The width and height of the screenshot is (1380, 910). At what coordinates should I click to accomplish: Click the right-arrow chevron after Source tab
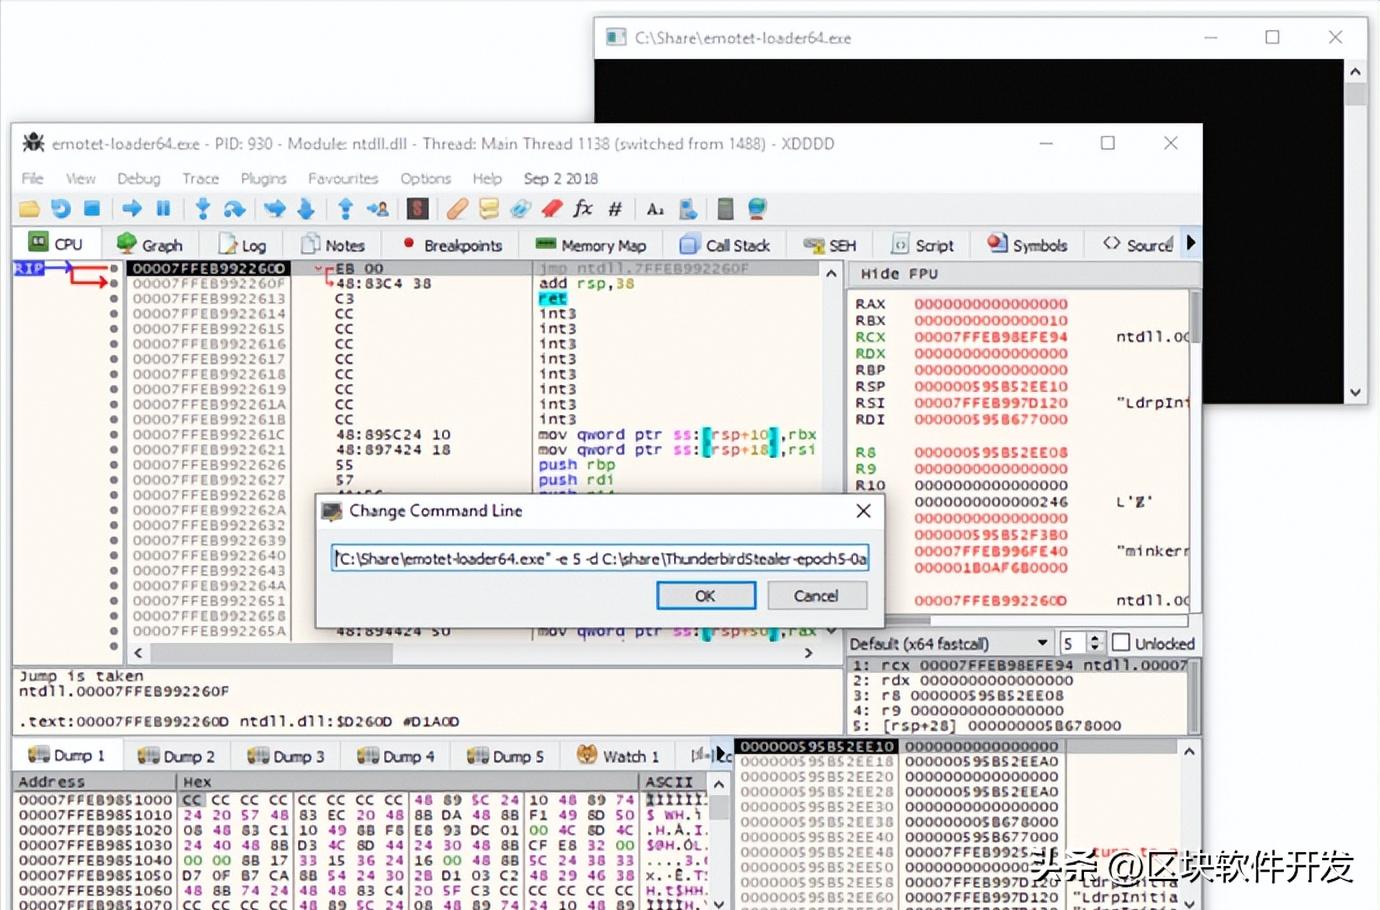pyautogui.click(x=1190, y=242)
